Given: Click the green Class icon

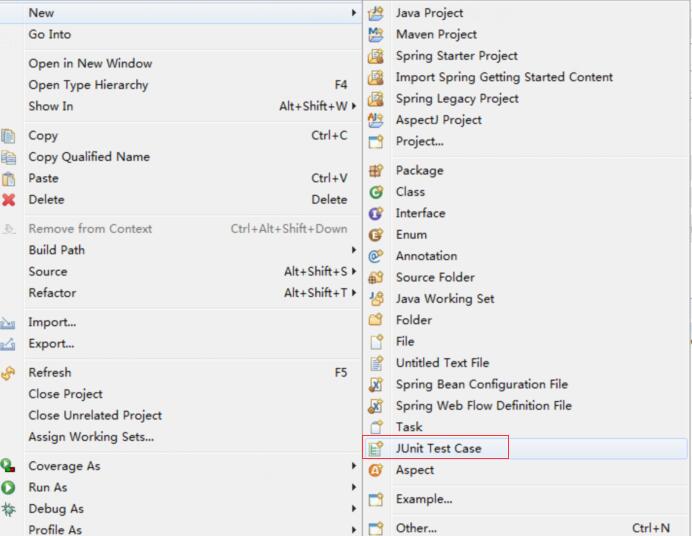Looking at the screenshot, I should click(376, 192).
